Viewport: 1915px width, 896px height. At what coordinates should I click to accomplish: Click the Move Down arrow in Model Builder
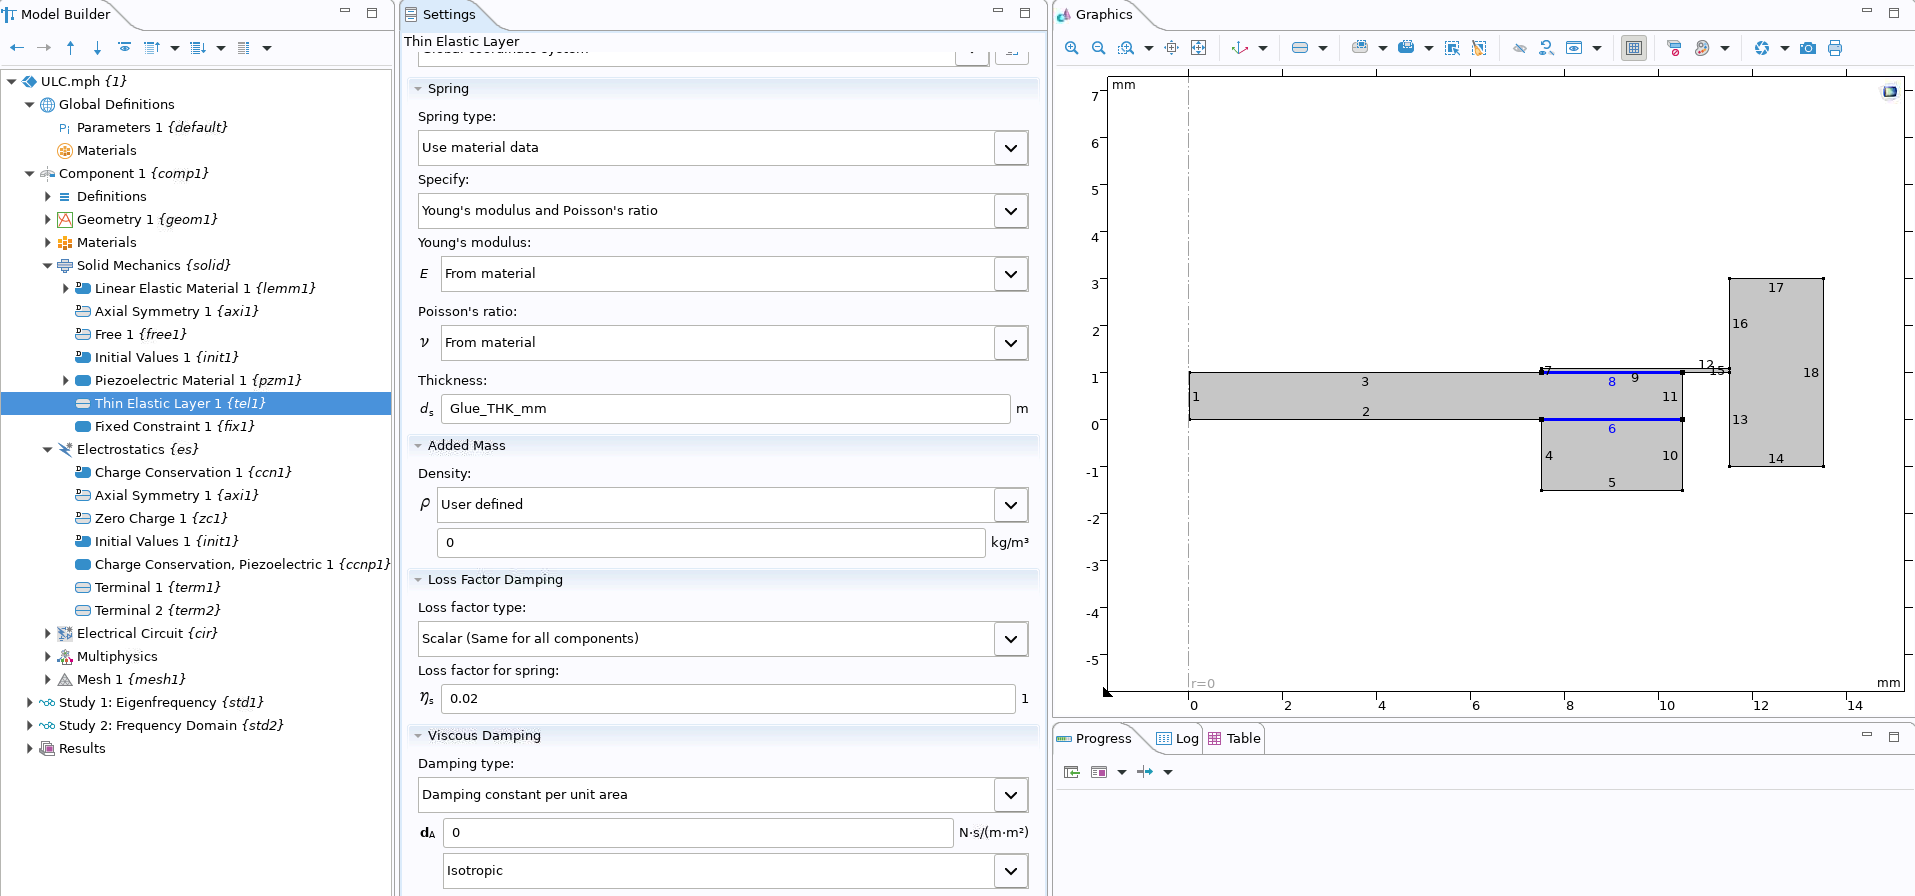coord(97,48)
